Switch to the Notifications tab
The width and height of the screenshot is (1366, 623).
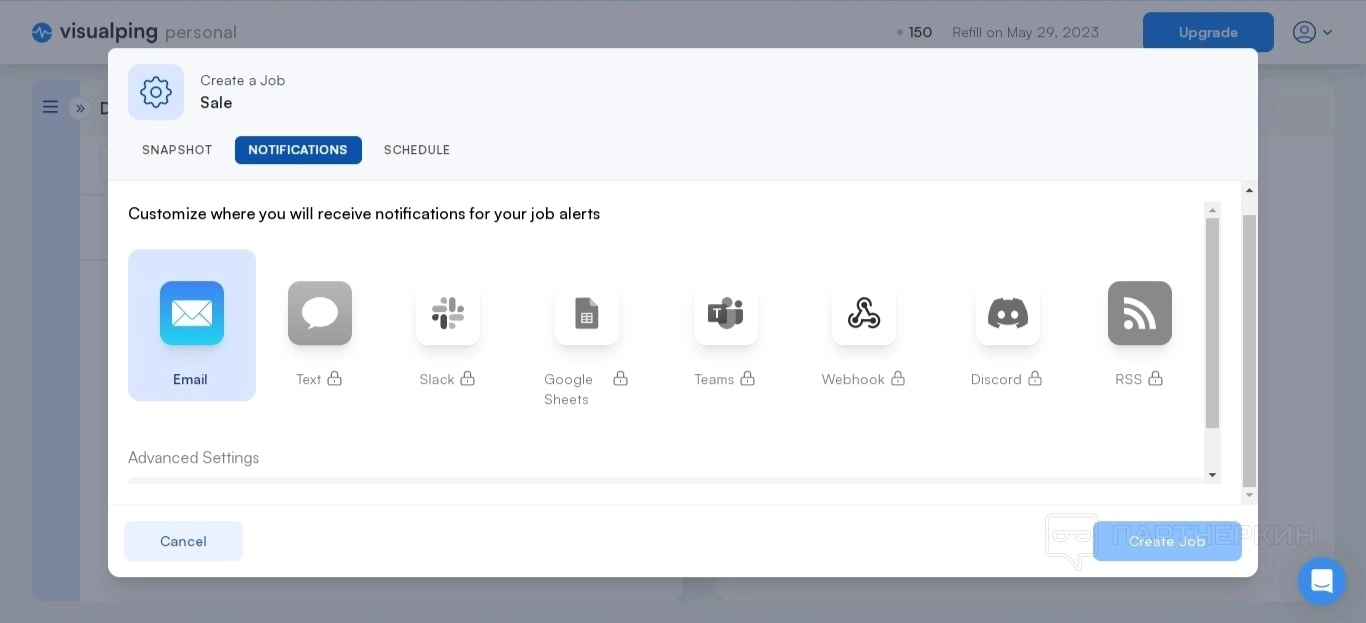coord(298,150)
